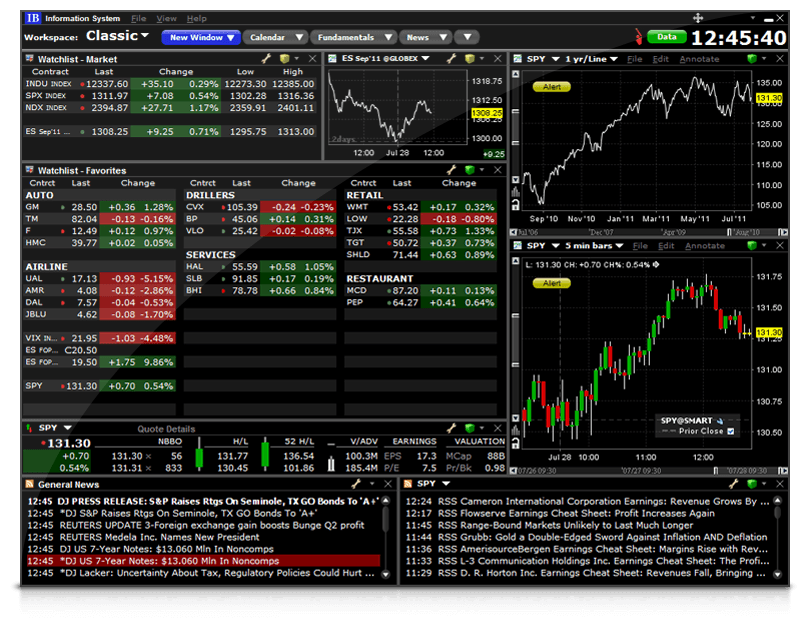812x627 pixels.
Task: Uncheck Prior Close on the 5 min SPY chart
Action: coord(730,430)
